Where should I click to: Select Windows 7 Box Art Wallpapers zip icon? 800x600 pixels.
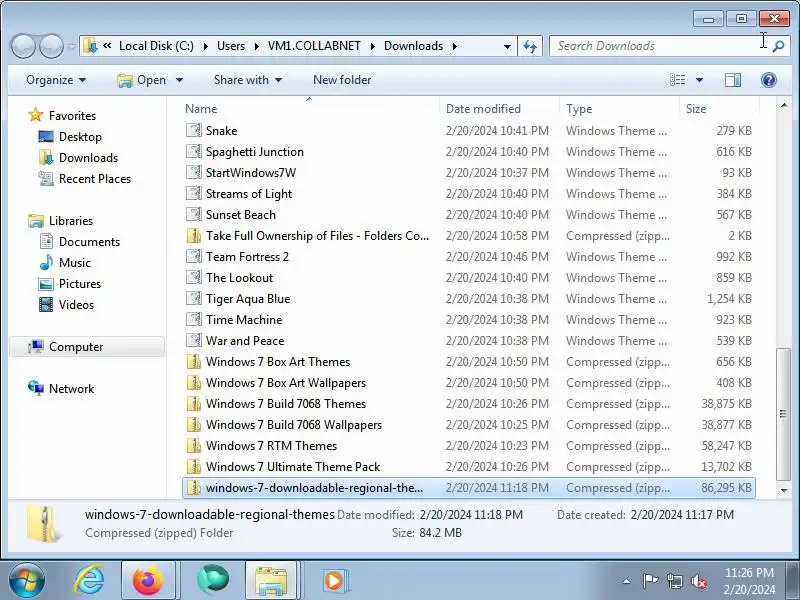[193, 383]
